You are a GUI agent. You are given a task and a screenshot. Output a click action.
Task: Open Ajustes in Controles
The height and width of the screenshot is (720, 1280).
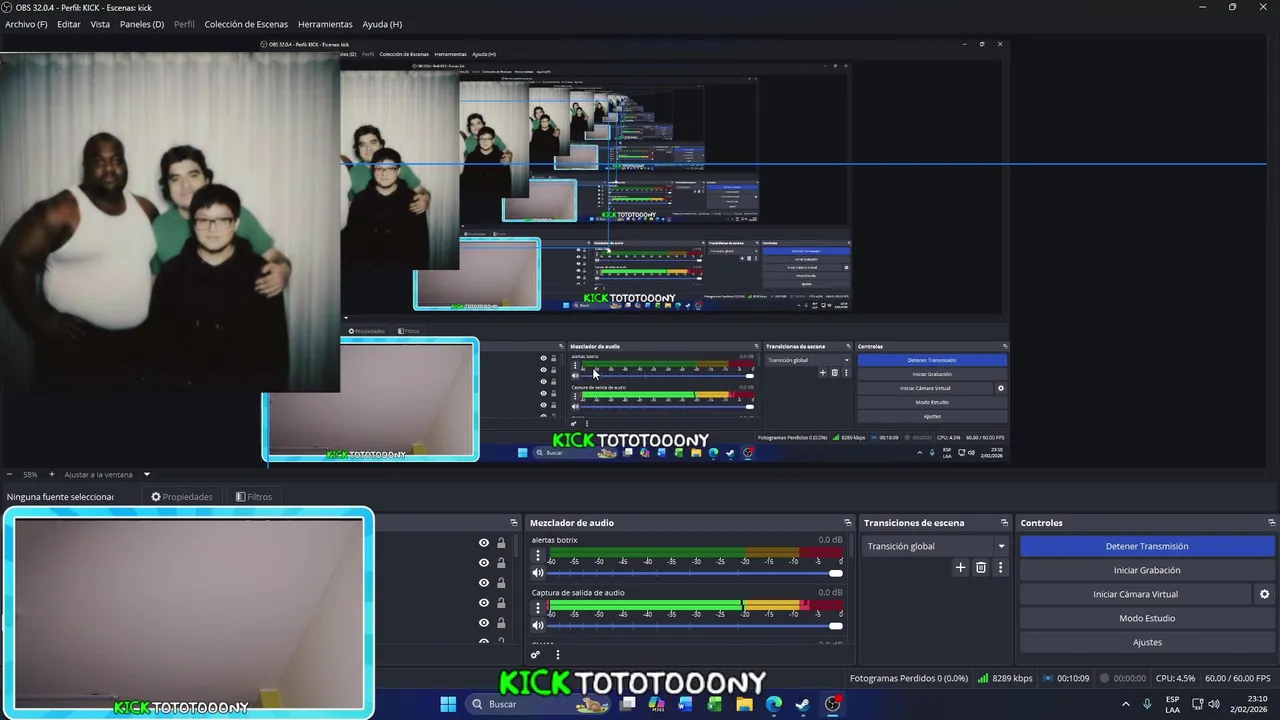pos(1147,642)
